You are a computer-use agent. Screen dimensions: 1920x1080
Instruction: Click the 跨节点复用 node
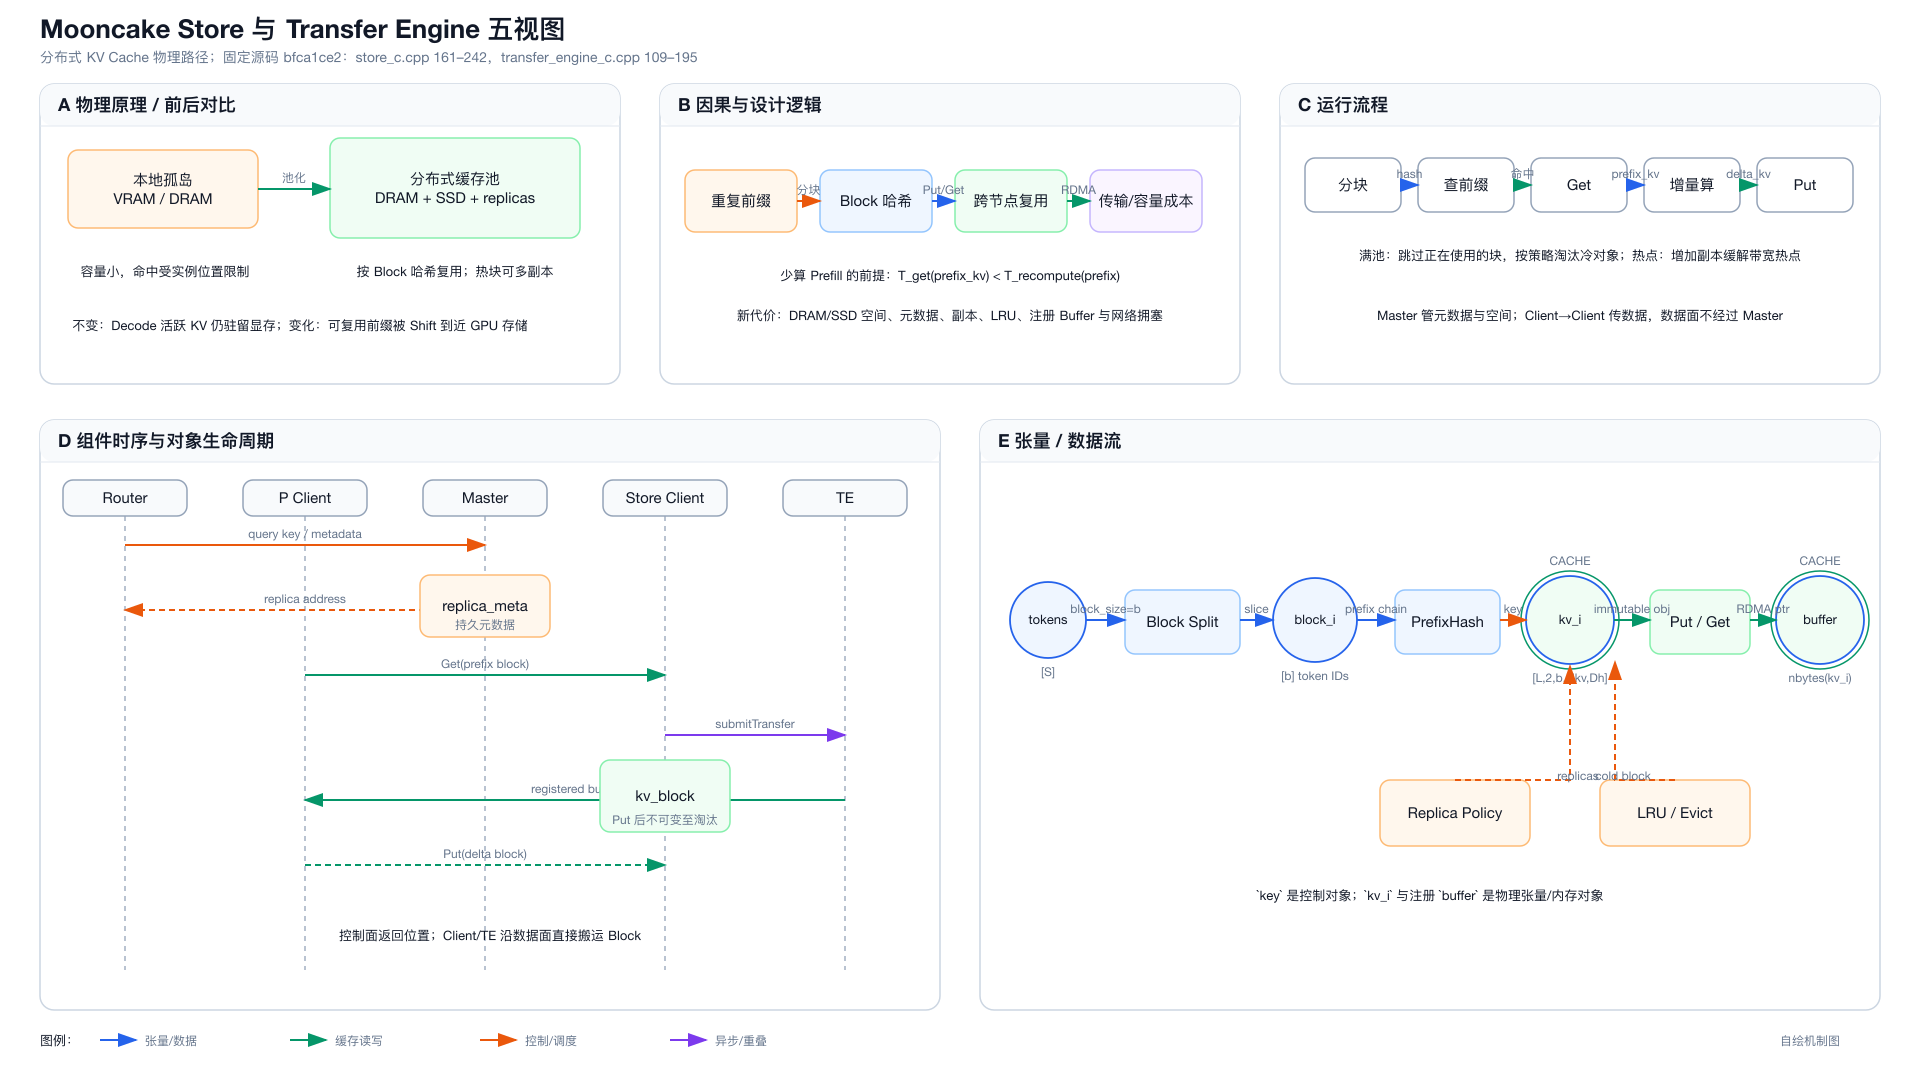point(1011,201)
